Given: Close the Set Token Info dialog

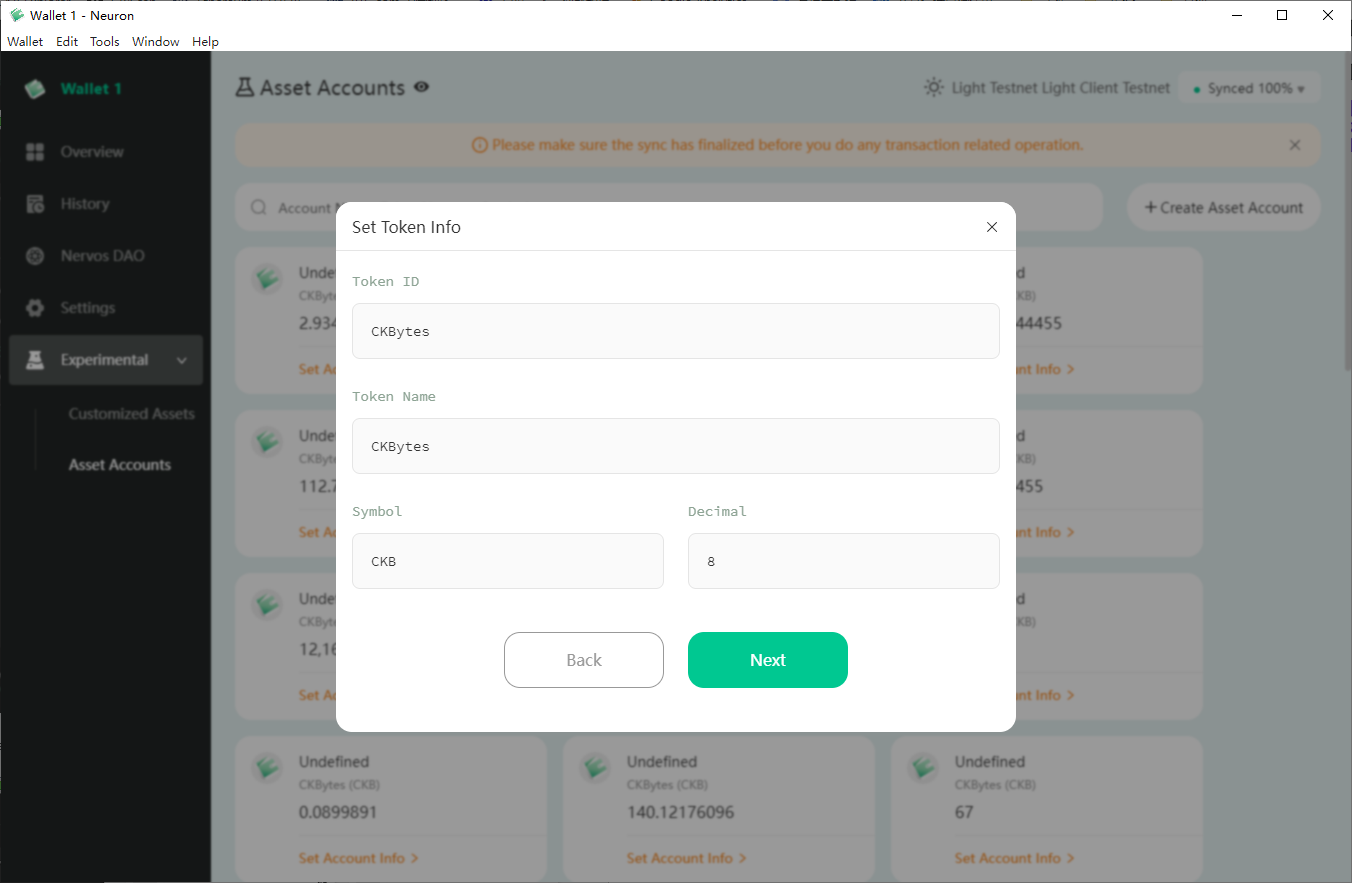Looking at the screenshot, I should point(992,227).
